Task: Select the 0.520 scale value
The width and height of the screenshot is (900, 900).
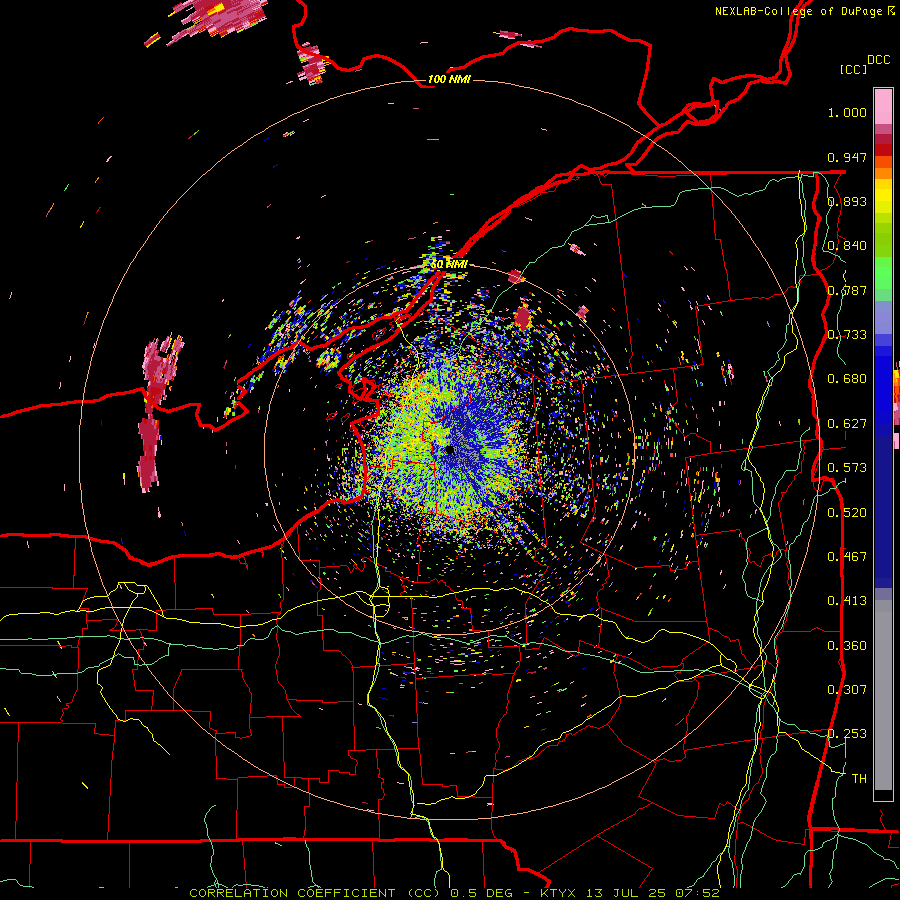Action: point(847,512)
